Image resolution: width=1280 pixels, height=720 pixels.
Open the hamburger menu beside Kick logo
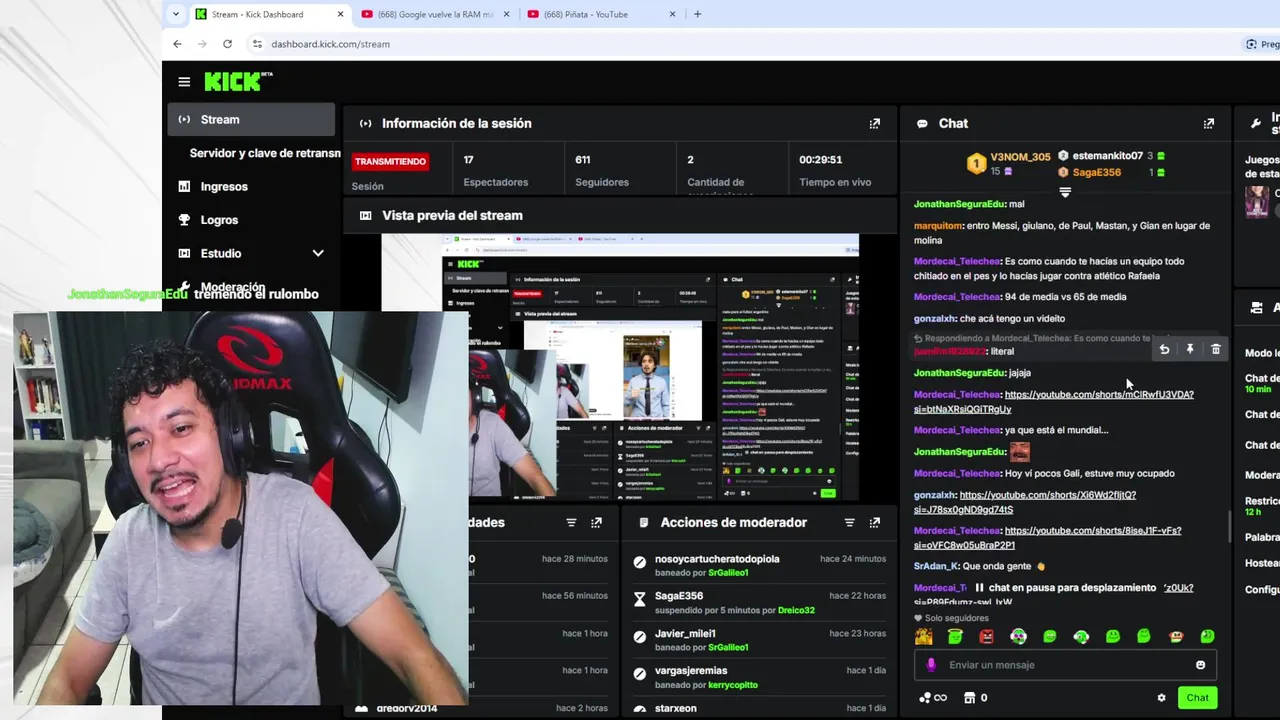coord(184,82)
